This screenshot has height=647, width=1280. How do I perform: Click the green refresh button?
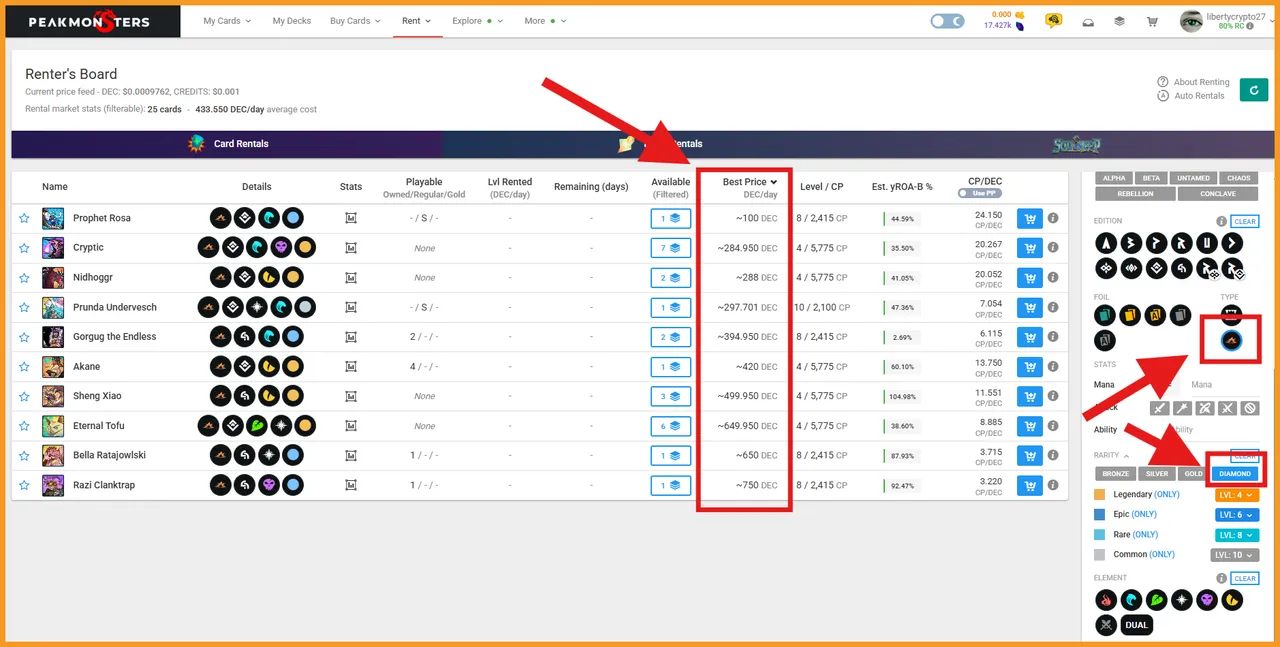(x=1253, y=90)
